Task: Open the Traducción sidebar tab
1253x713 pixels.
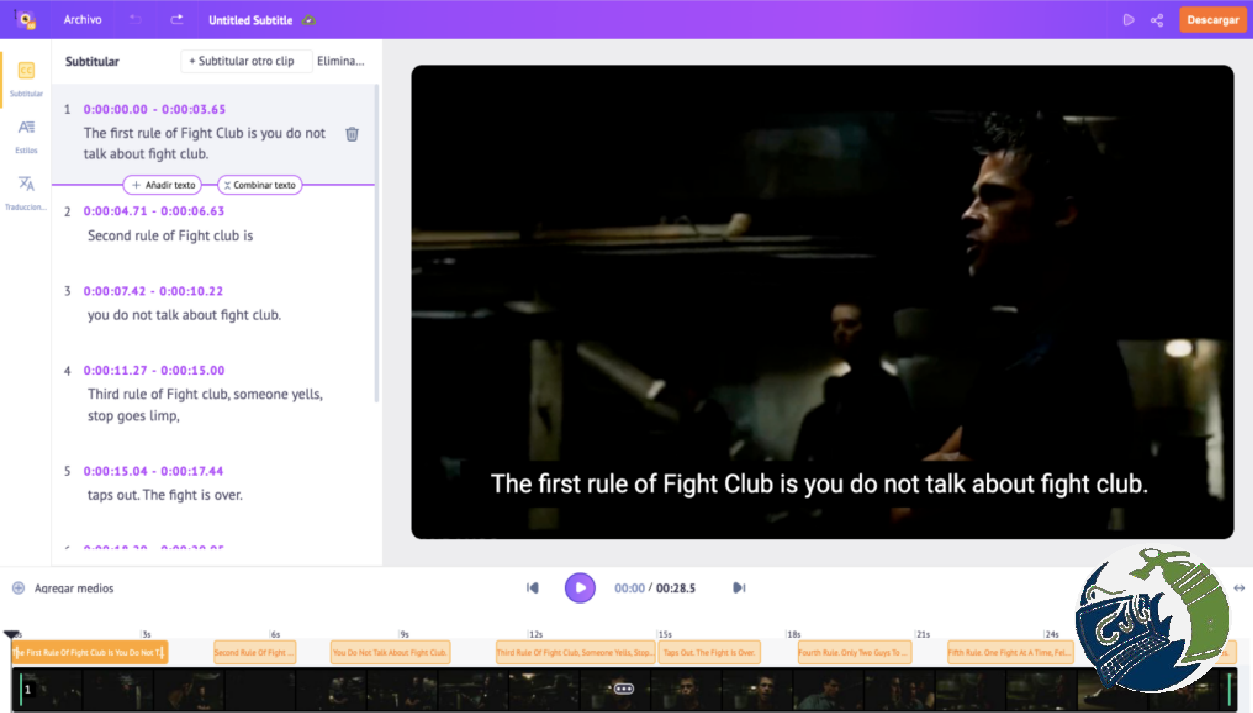Action: tap(27, 193)
